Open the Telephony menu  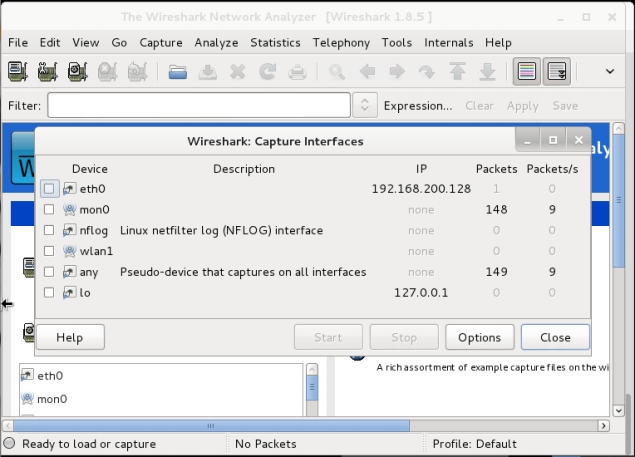341,43
